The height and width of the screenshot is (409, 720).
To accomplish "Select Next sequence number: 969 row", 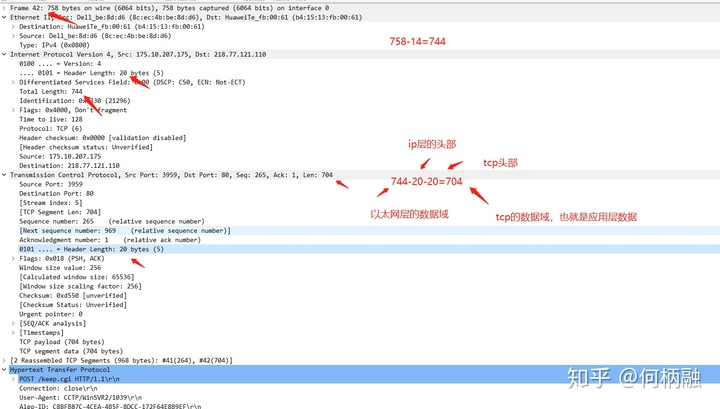I will tap(124, 230).
